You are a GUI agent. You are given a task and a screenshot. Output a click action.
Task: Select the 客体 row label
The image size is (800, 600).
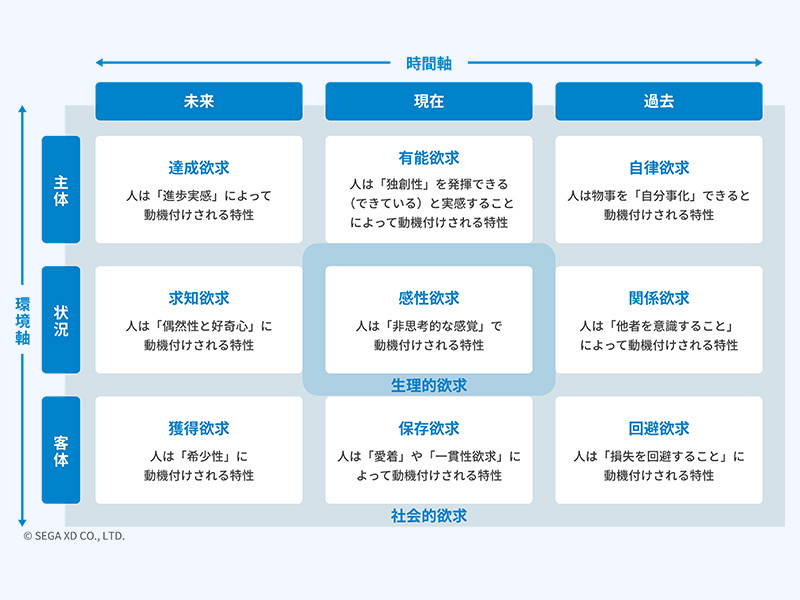coord(61,450)
